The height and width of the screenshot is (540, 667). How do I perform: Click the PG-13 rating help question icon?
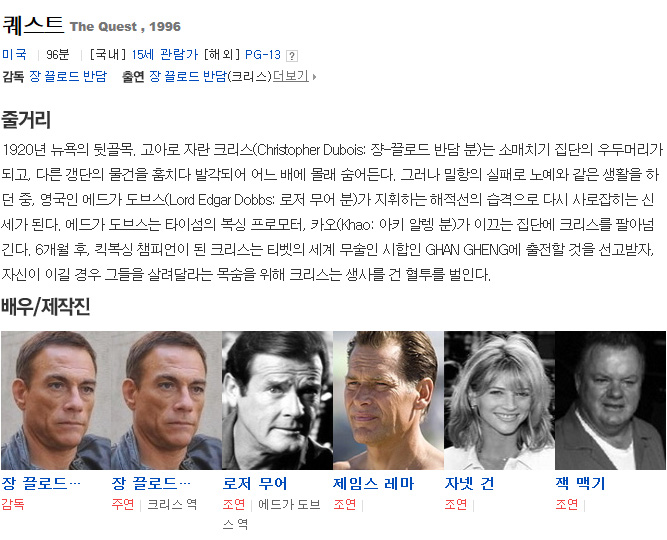pyautogui.click(x=292, y=56)
